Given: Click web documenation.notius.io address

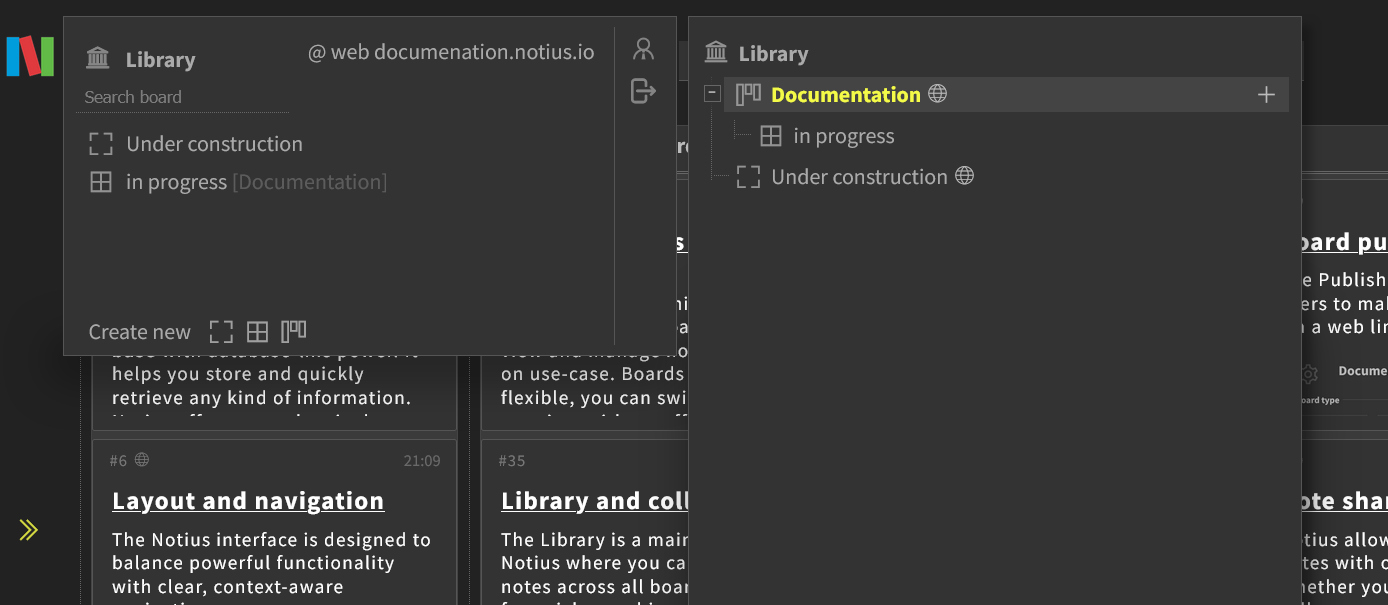Looking at the screenshot, I should click(x=451, y=52).
